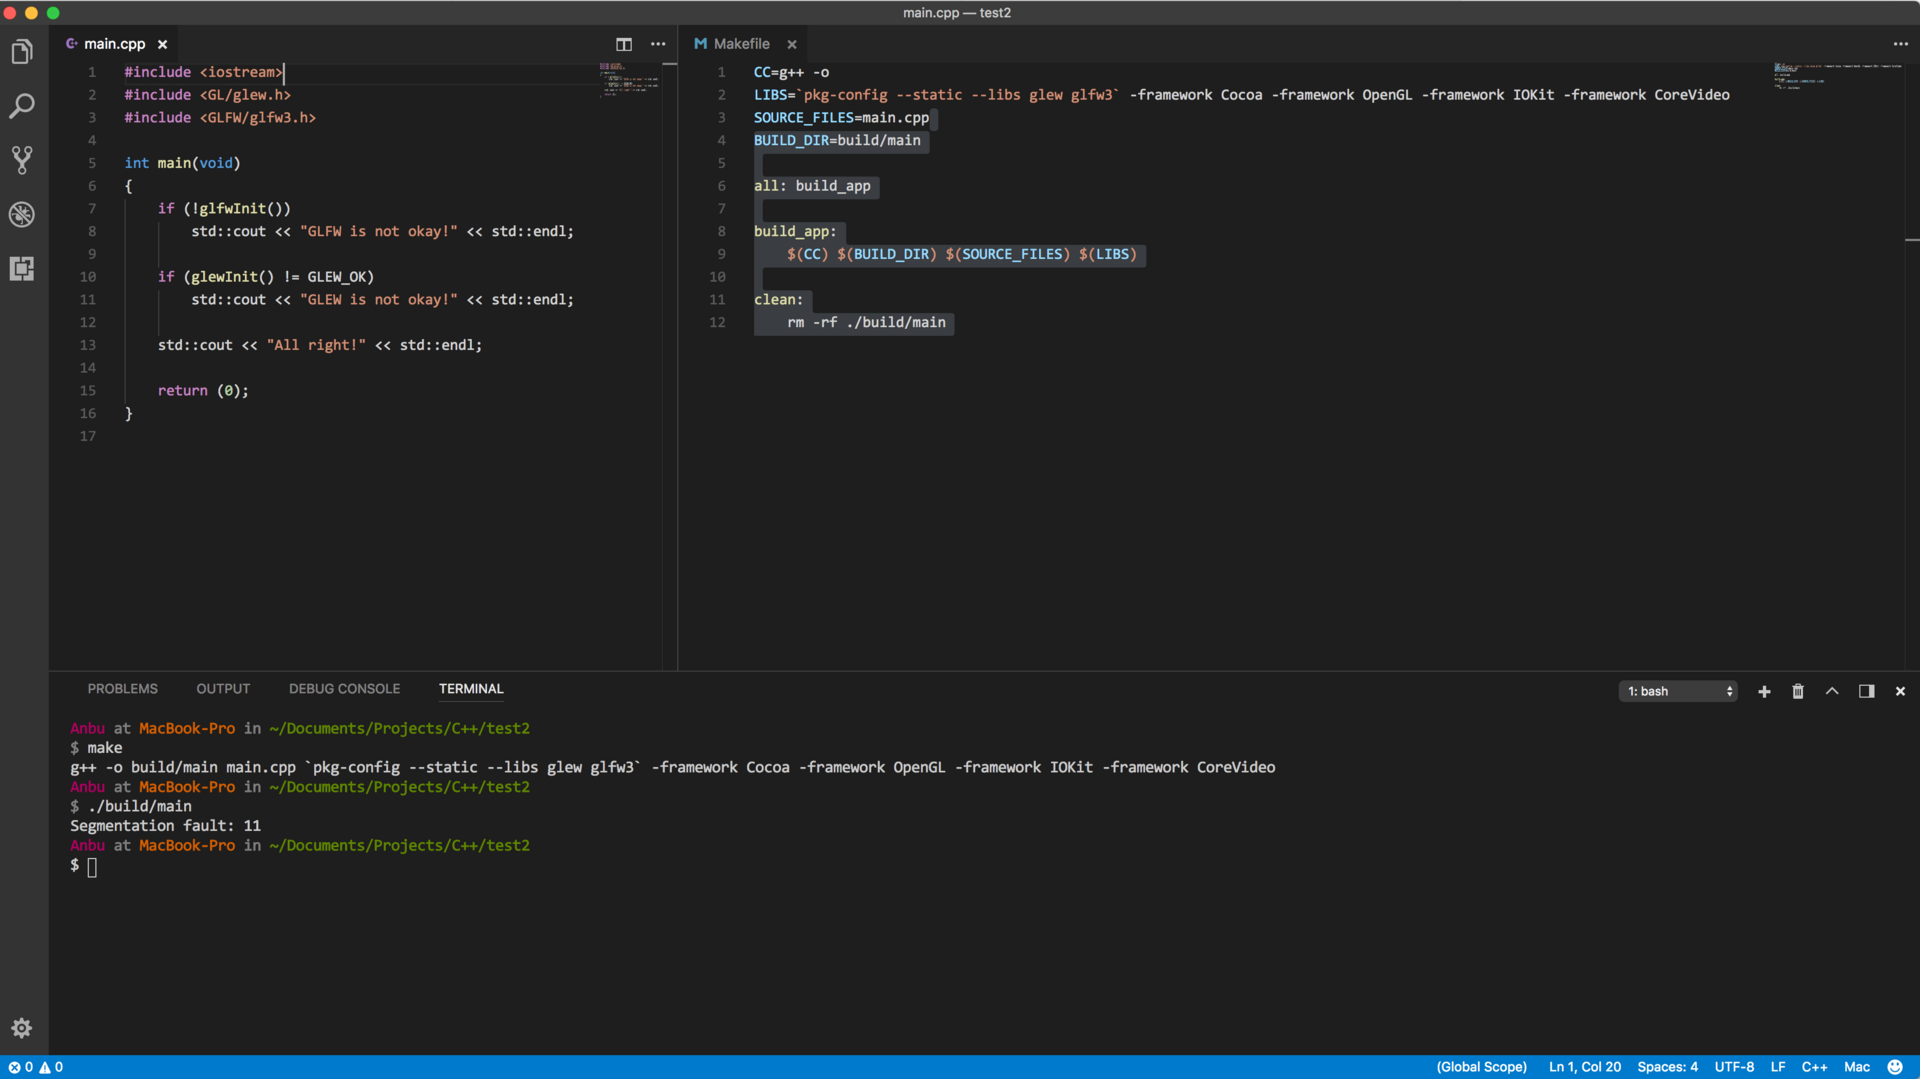Click 'Segmentation fault: 11' terminal output
This screenshot has width=1920, height=1079.
click(165, 826)
